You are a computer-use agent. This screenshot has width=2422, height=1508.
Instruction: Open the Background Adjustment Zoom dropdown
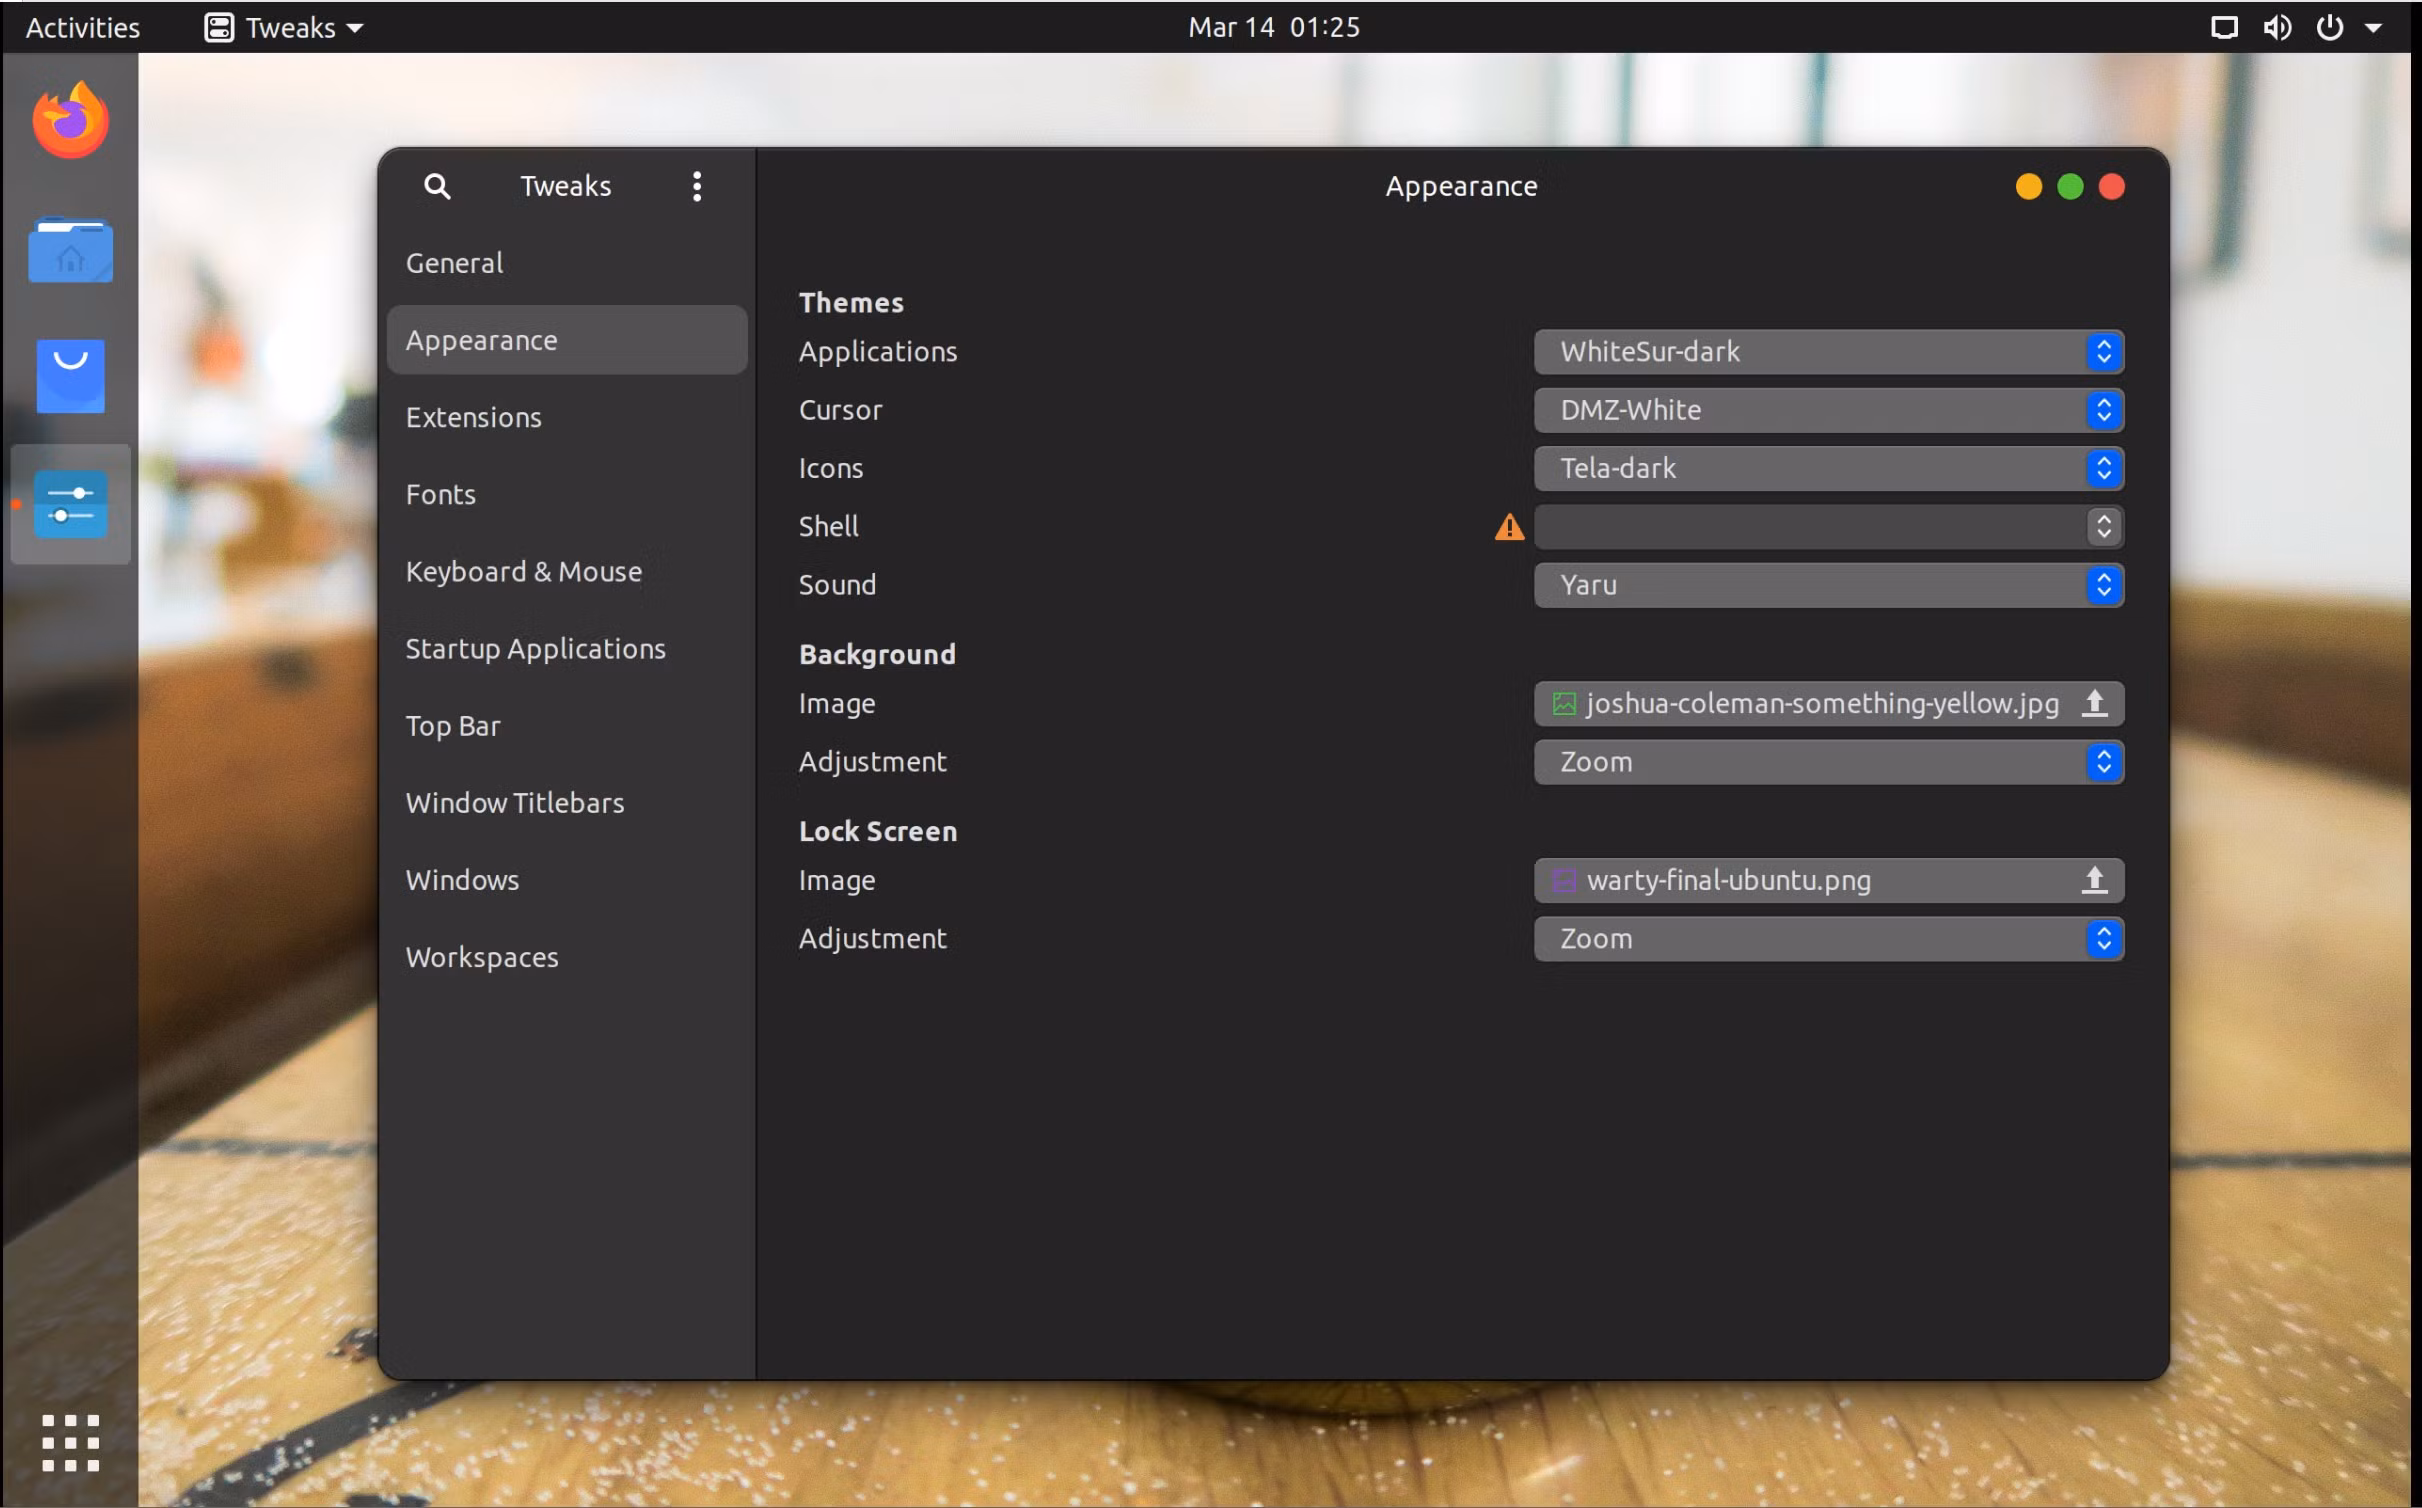1828,762
